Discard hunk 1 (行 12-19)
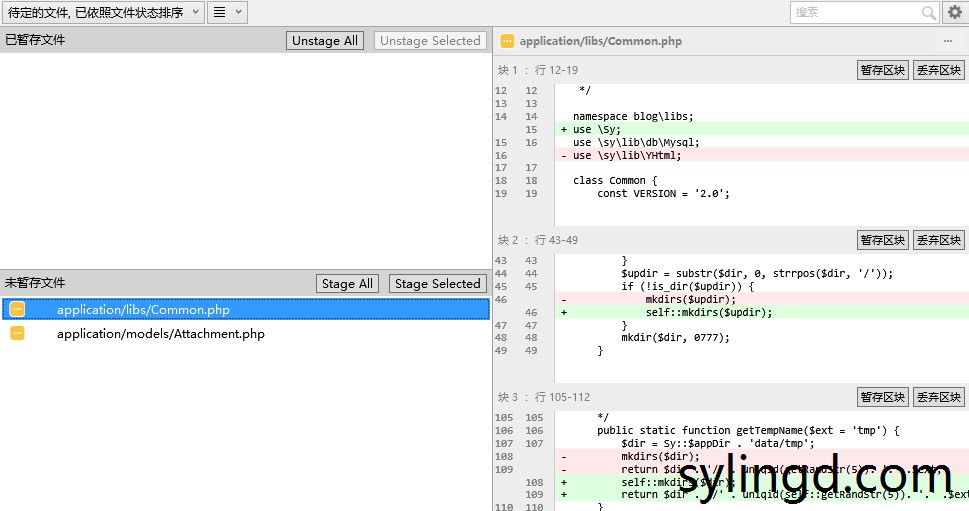 939,70
